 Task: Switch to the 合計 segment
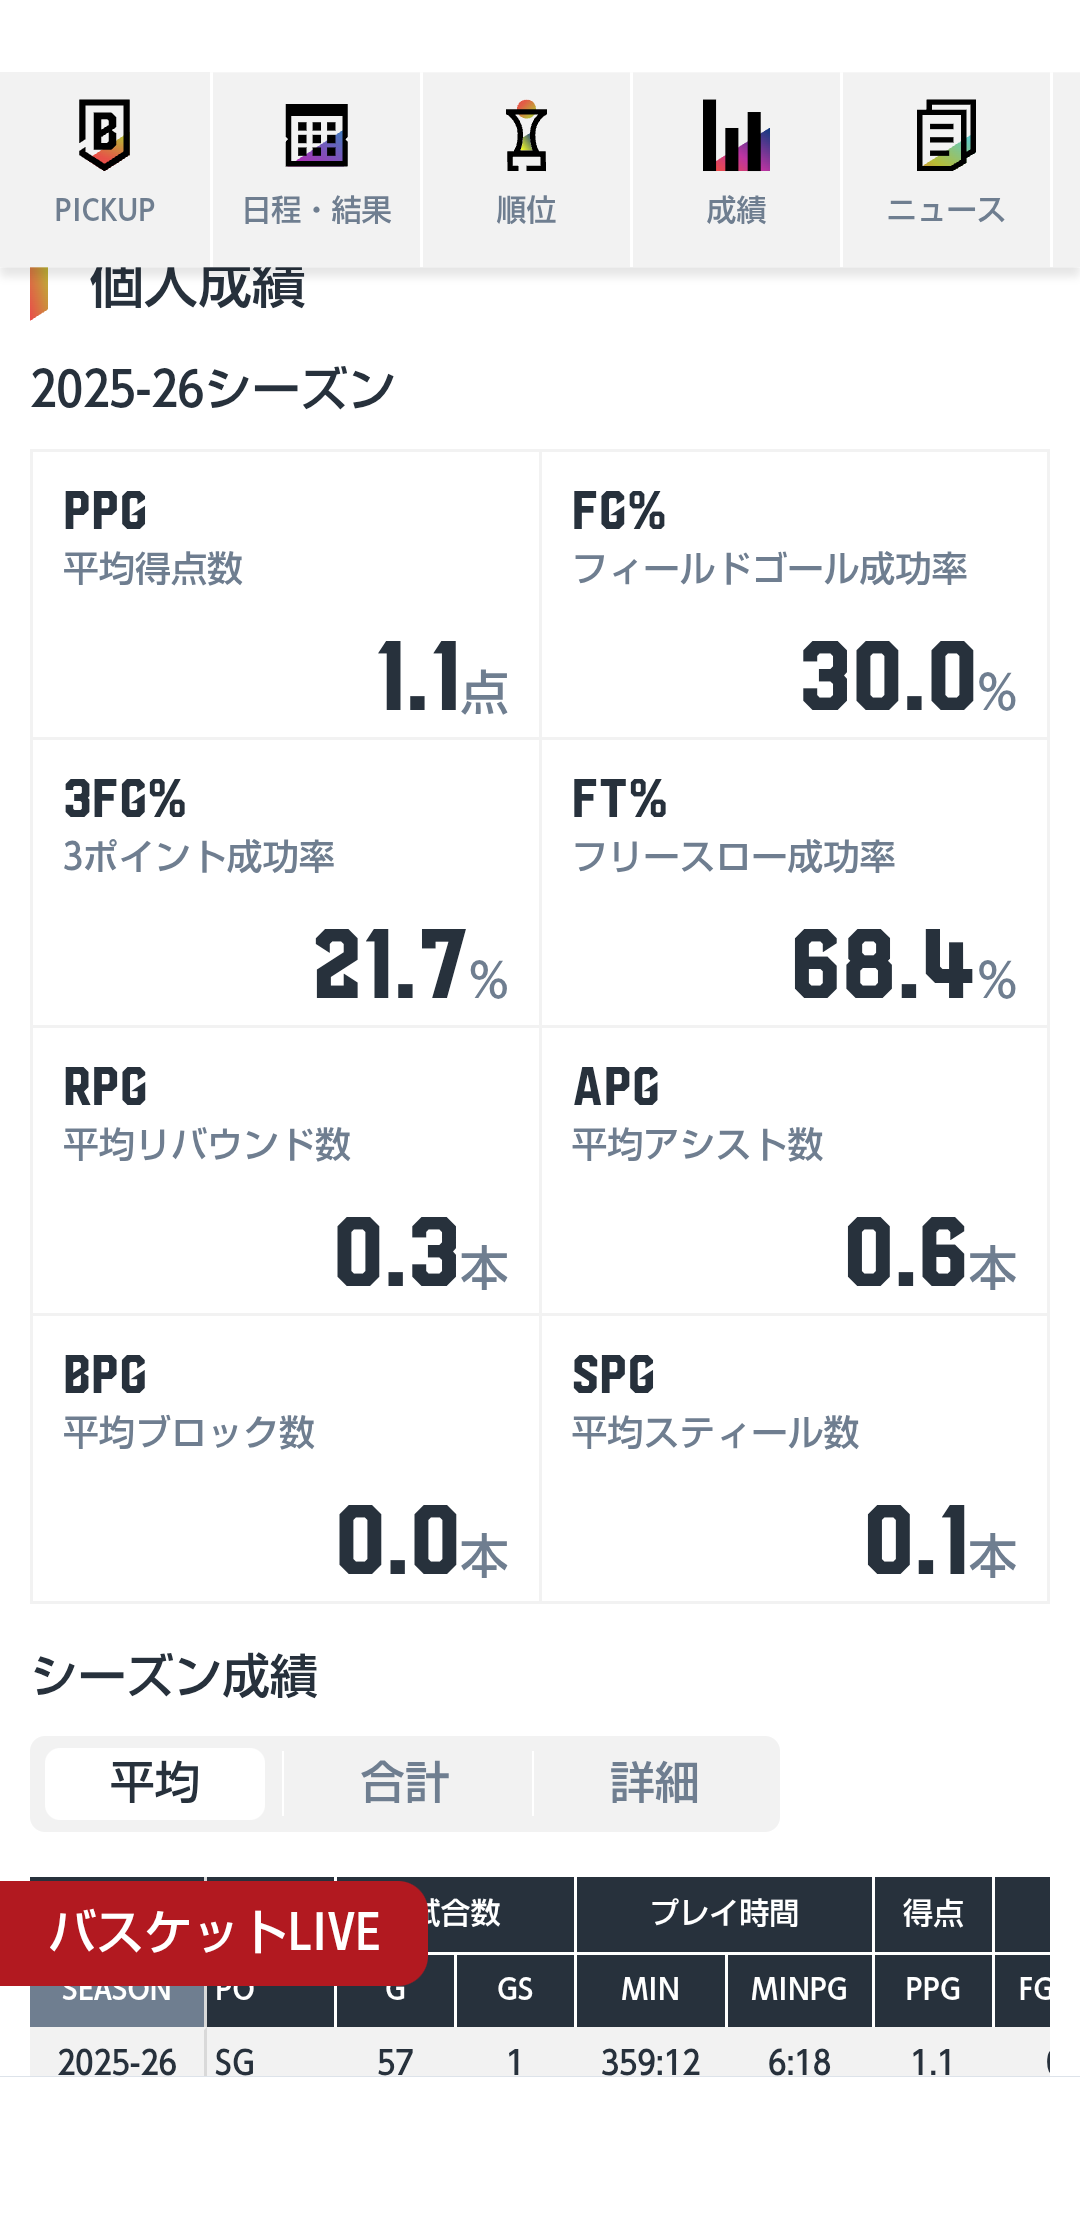[405, 1783]
